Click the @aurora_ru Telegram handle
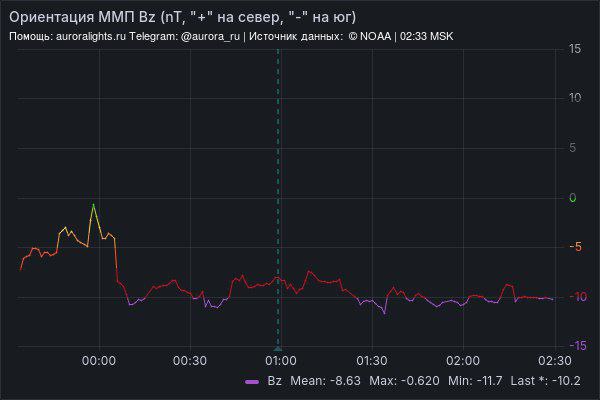The width and height of the screenshot is (600, 400). [x=210, y=37]
